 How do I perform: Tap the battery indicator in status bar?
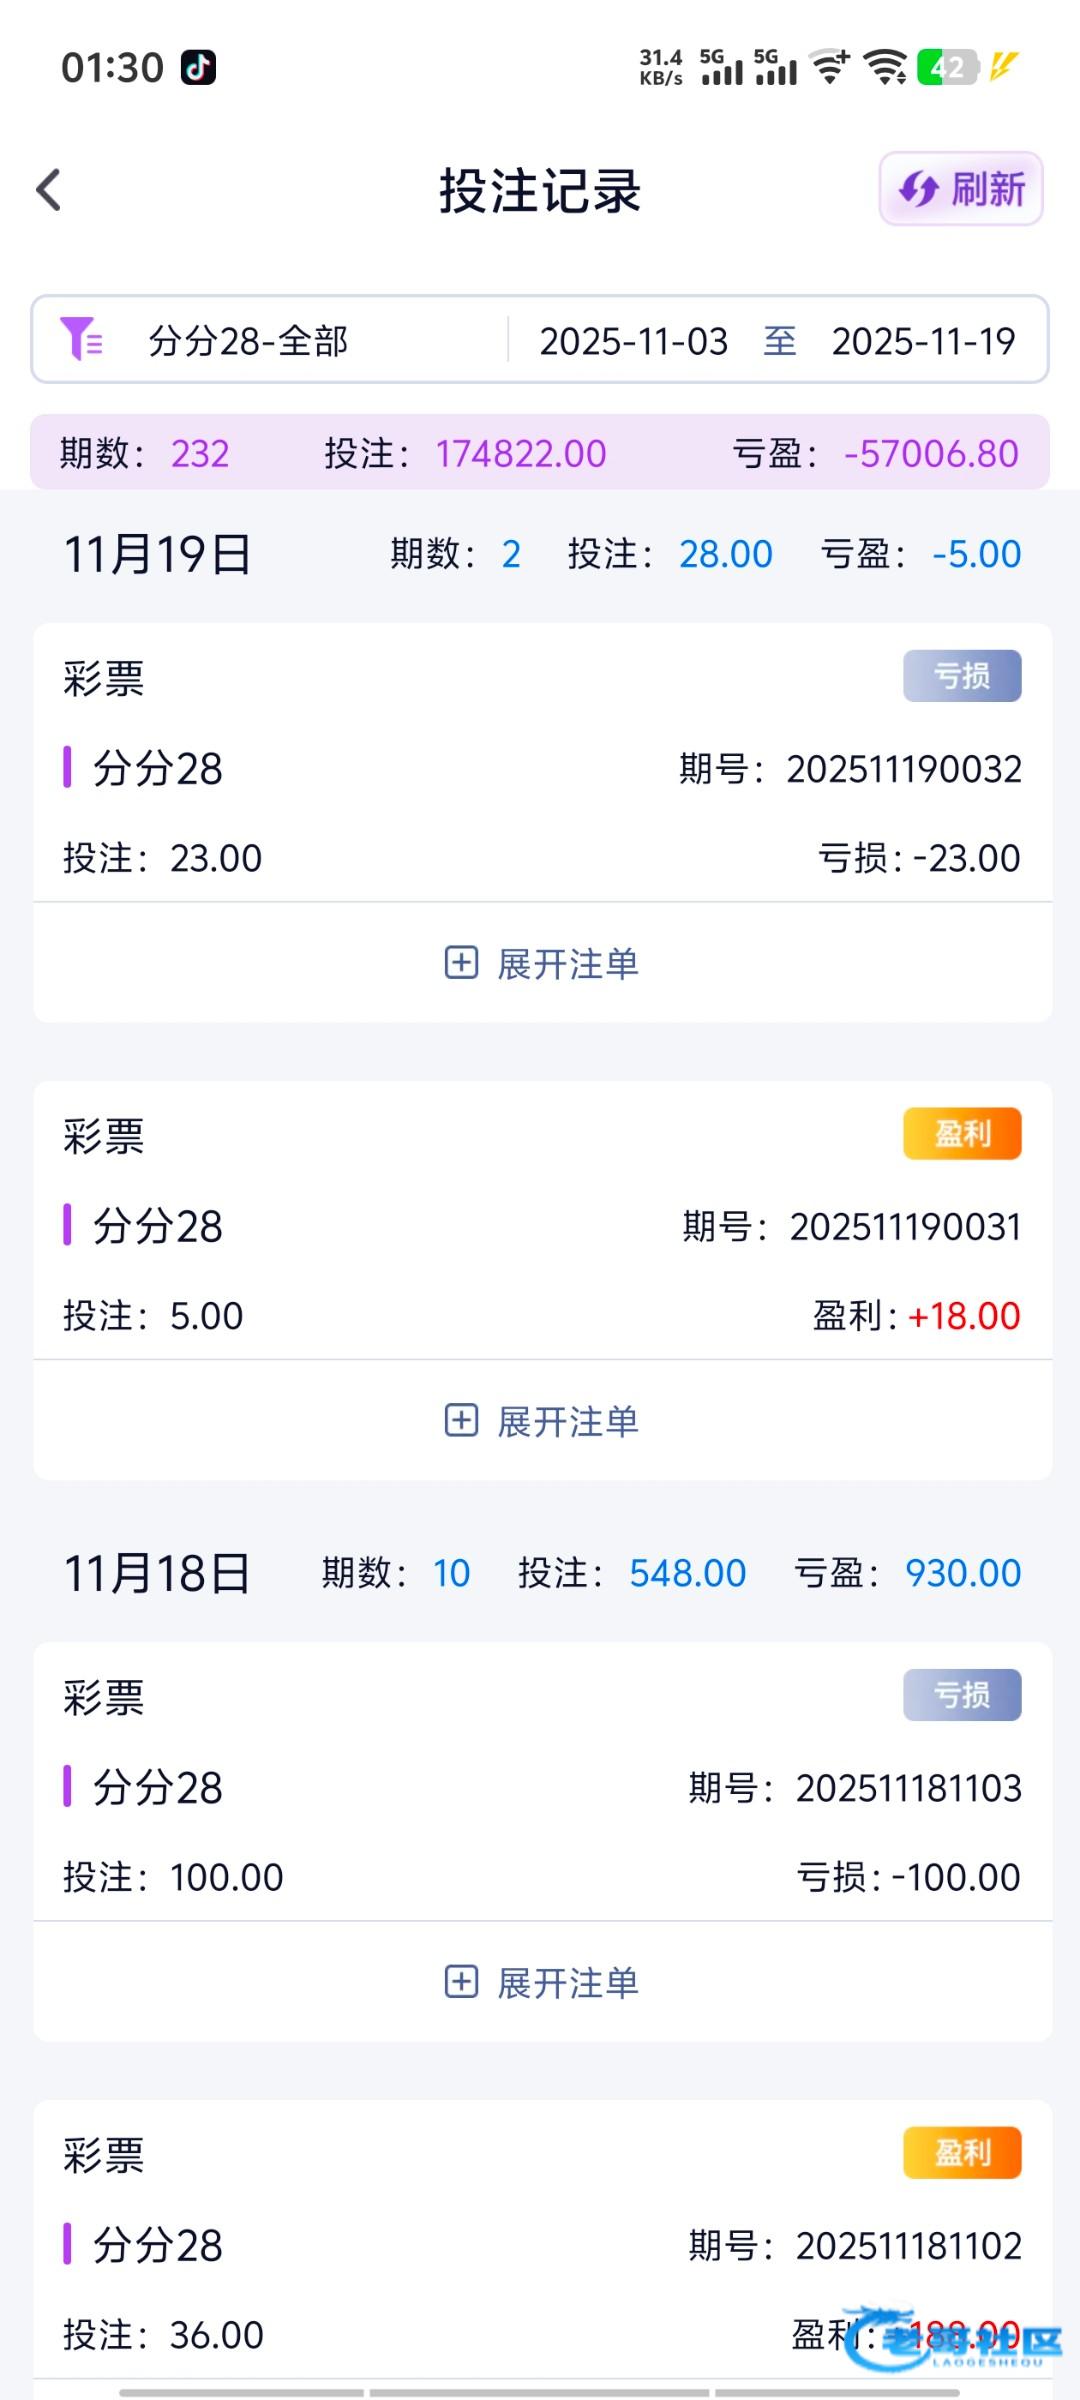coord(946,67)
